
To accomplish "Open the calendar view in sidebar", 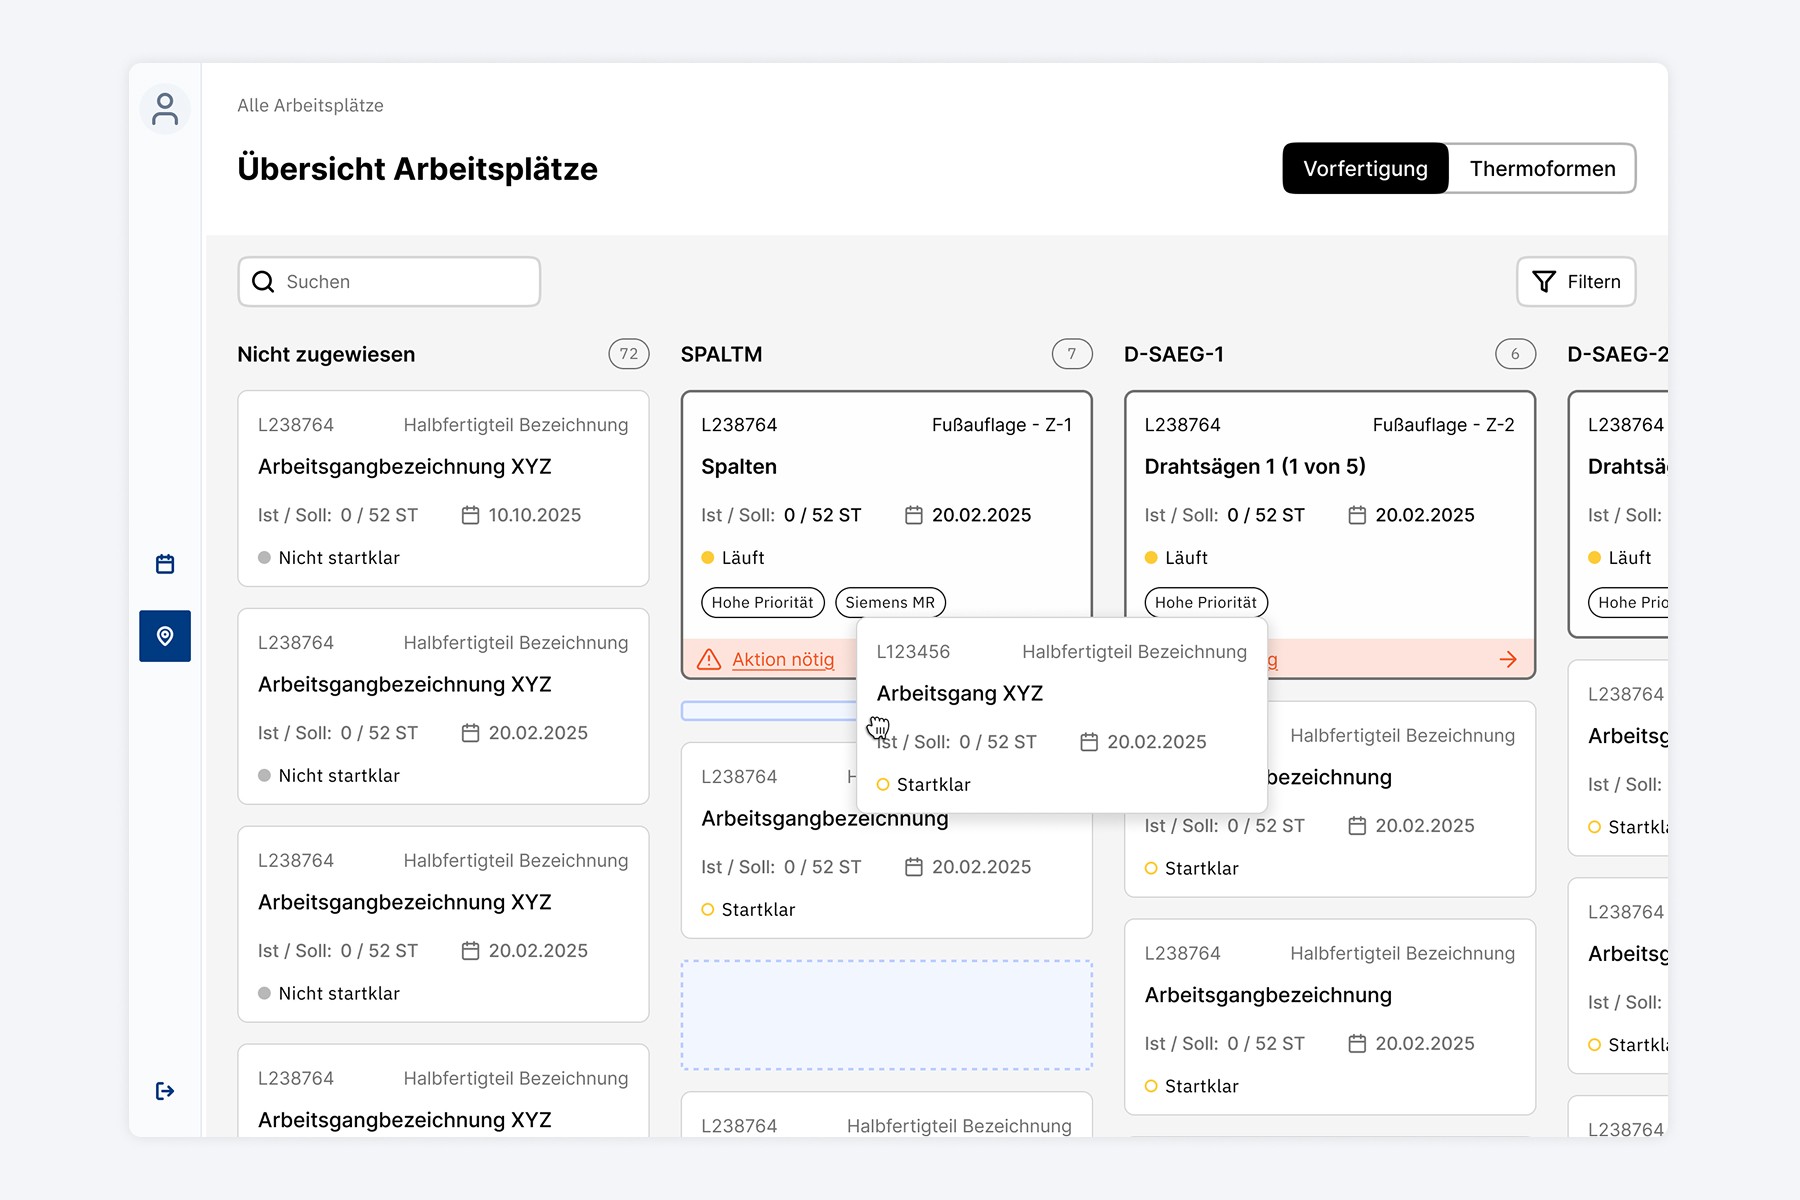I will 165,564.
